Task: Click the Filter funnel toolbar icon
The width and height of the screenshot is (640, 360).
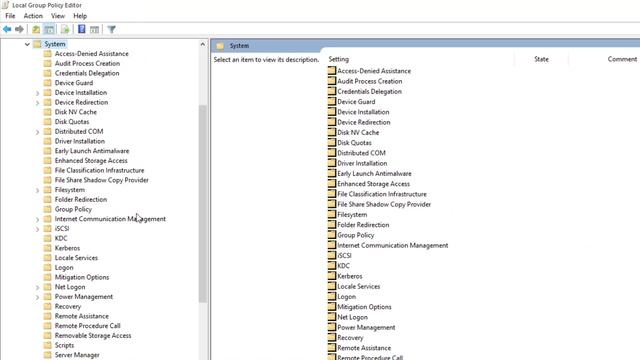Action: point(111,29)
